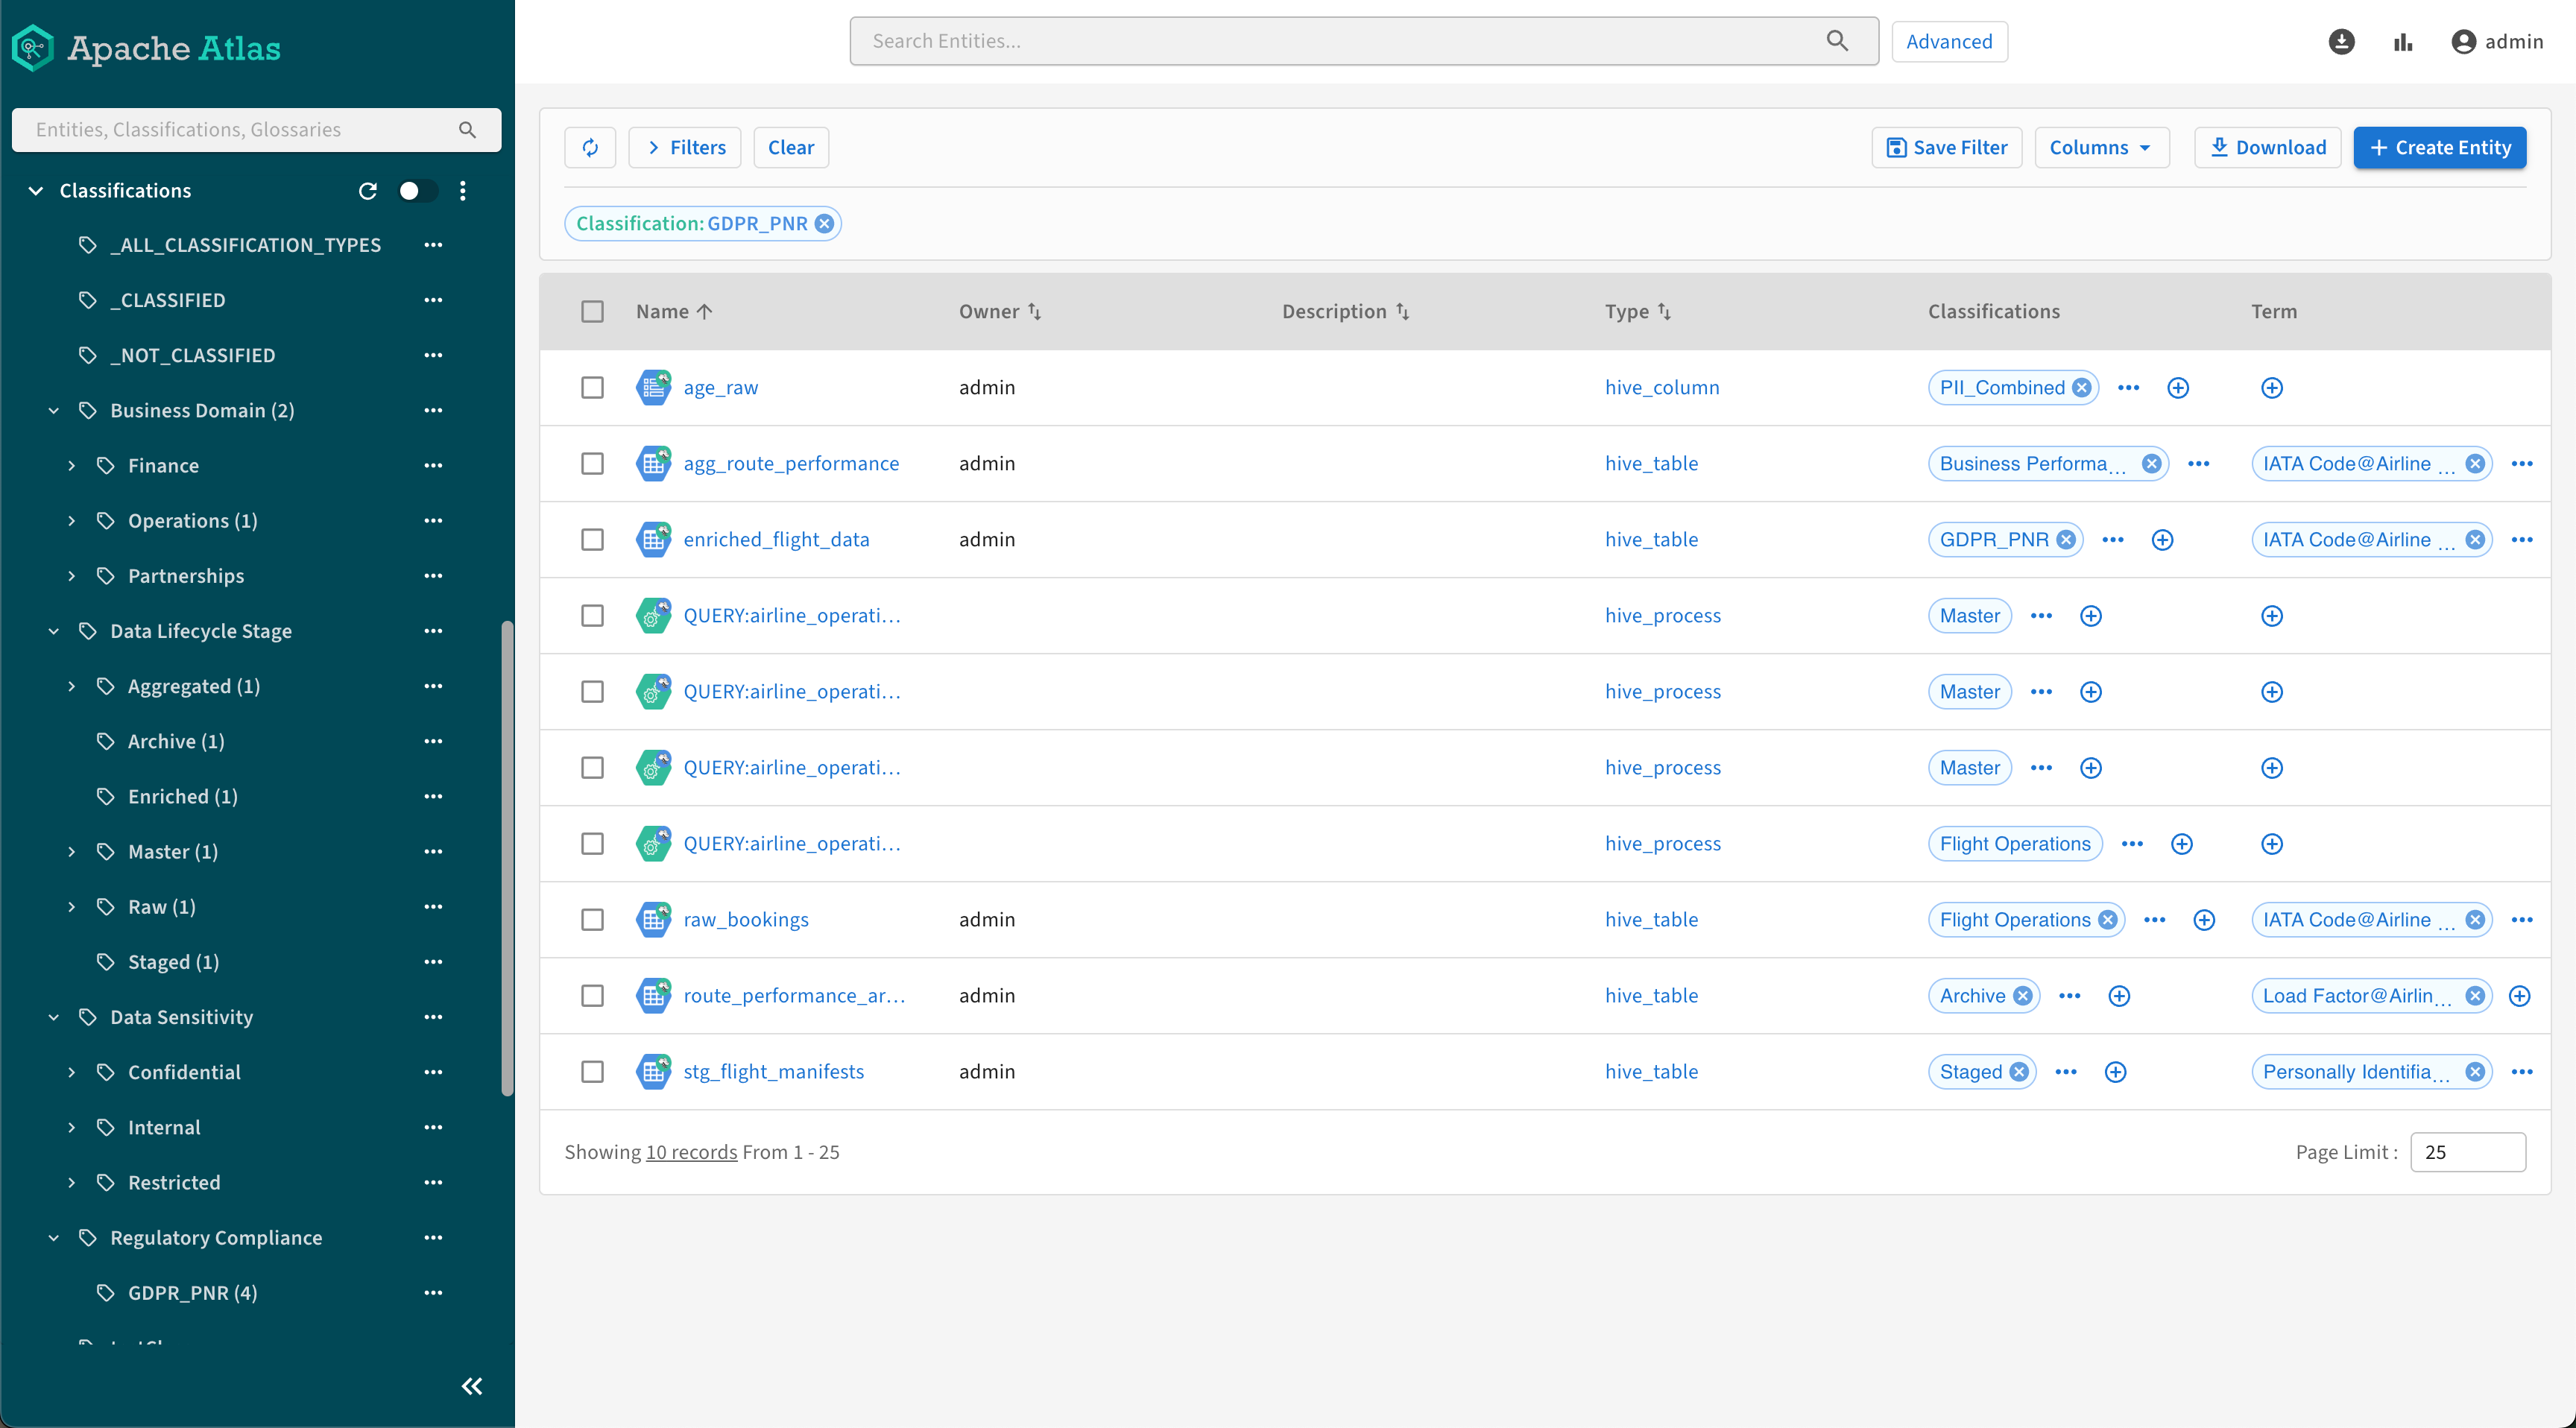Open the downloads icon in header
Viewport: 2576px width, 1428px height.
[2341, 41]
